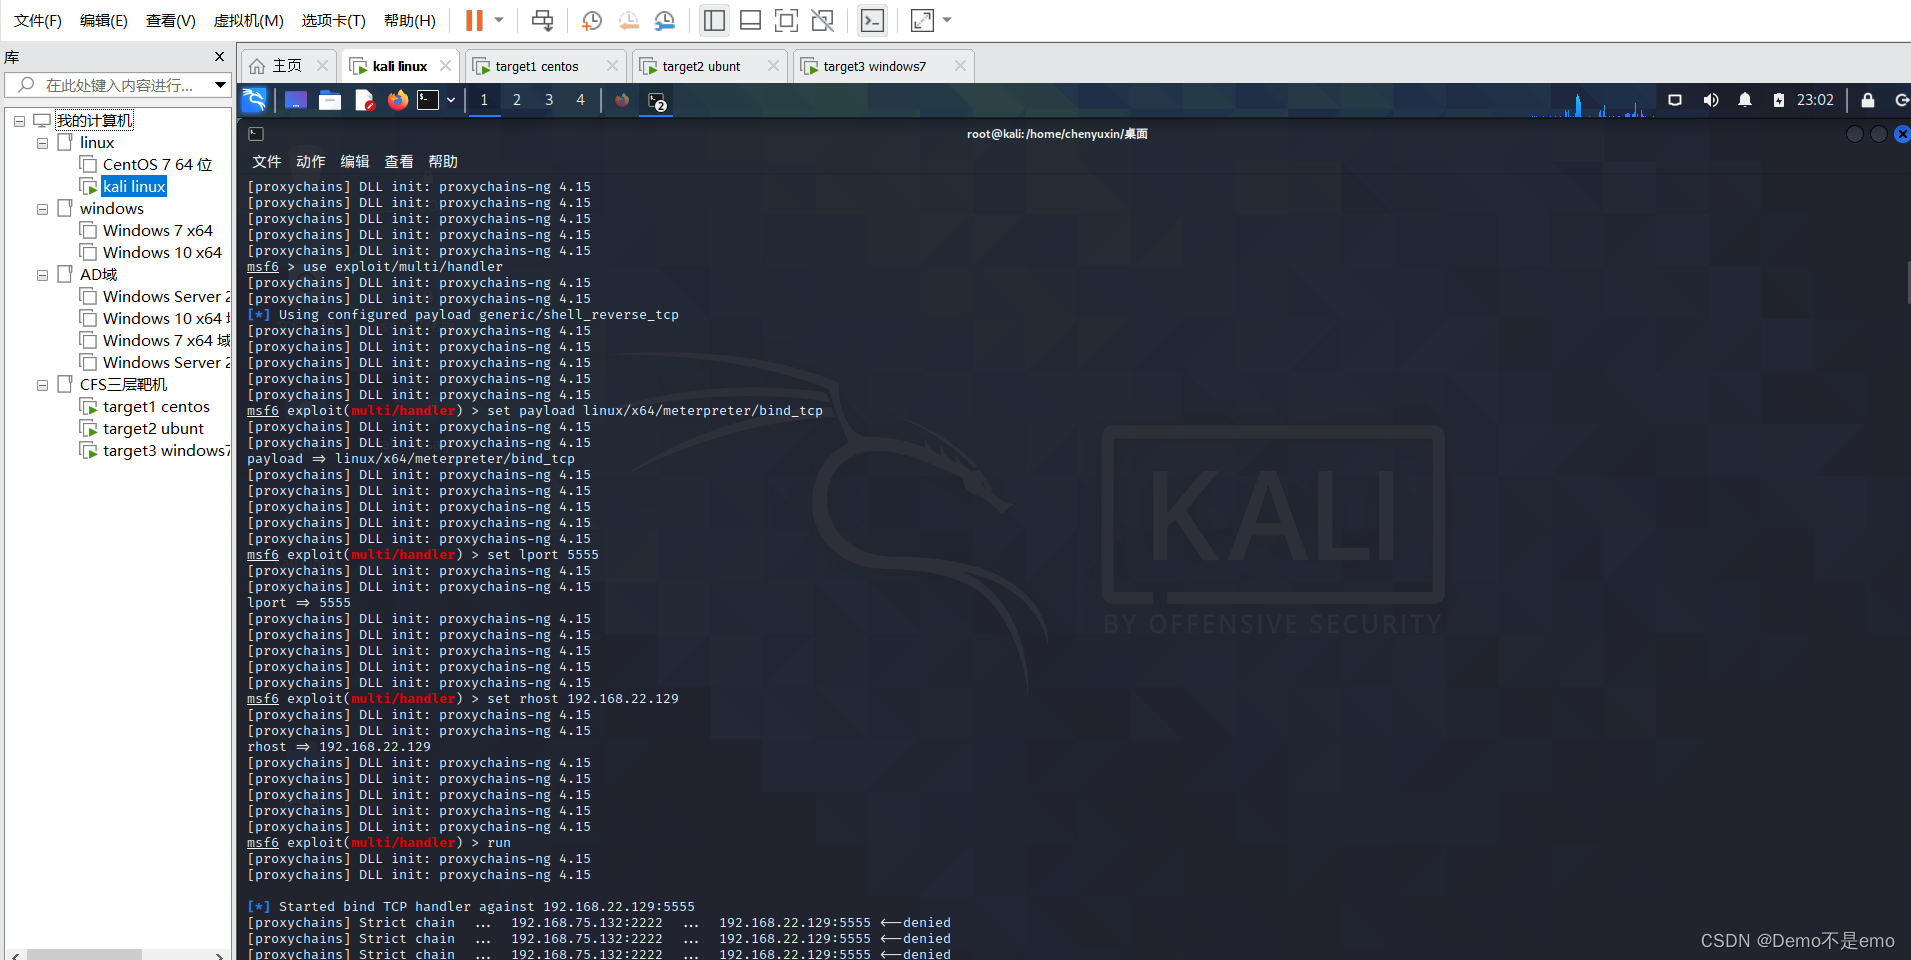Click the stretch guest display icon
1911x960 pixels.
[x=922, y=20]
